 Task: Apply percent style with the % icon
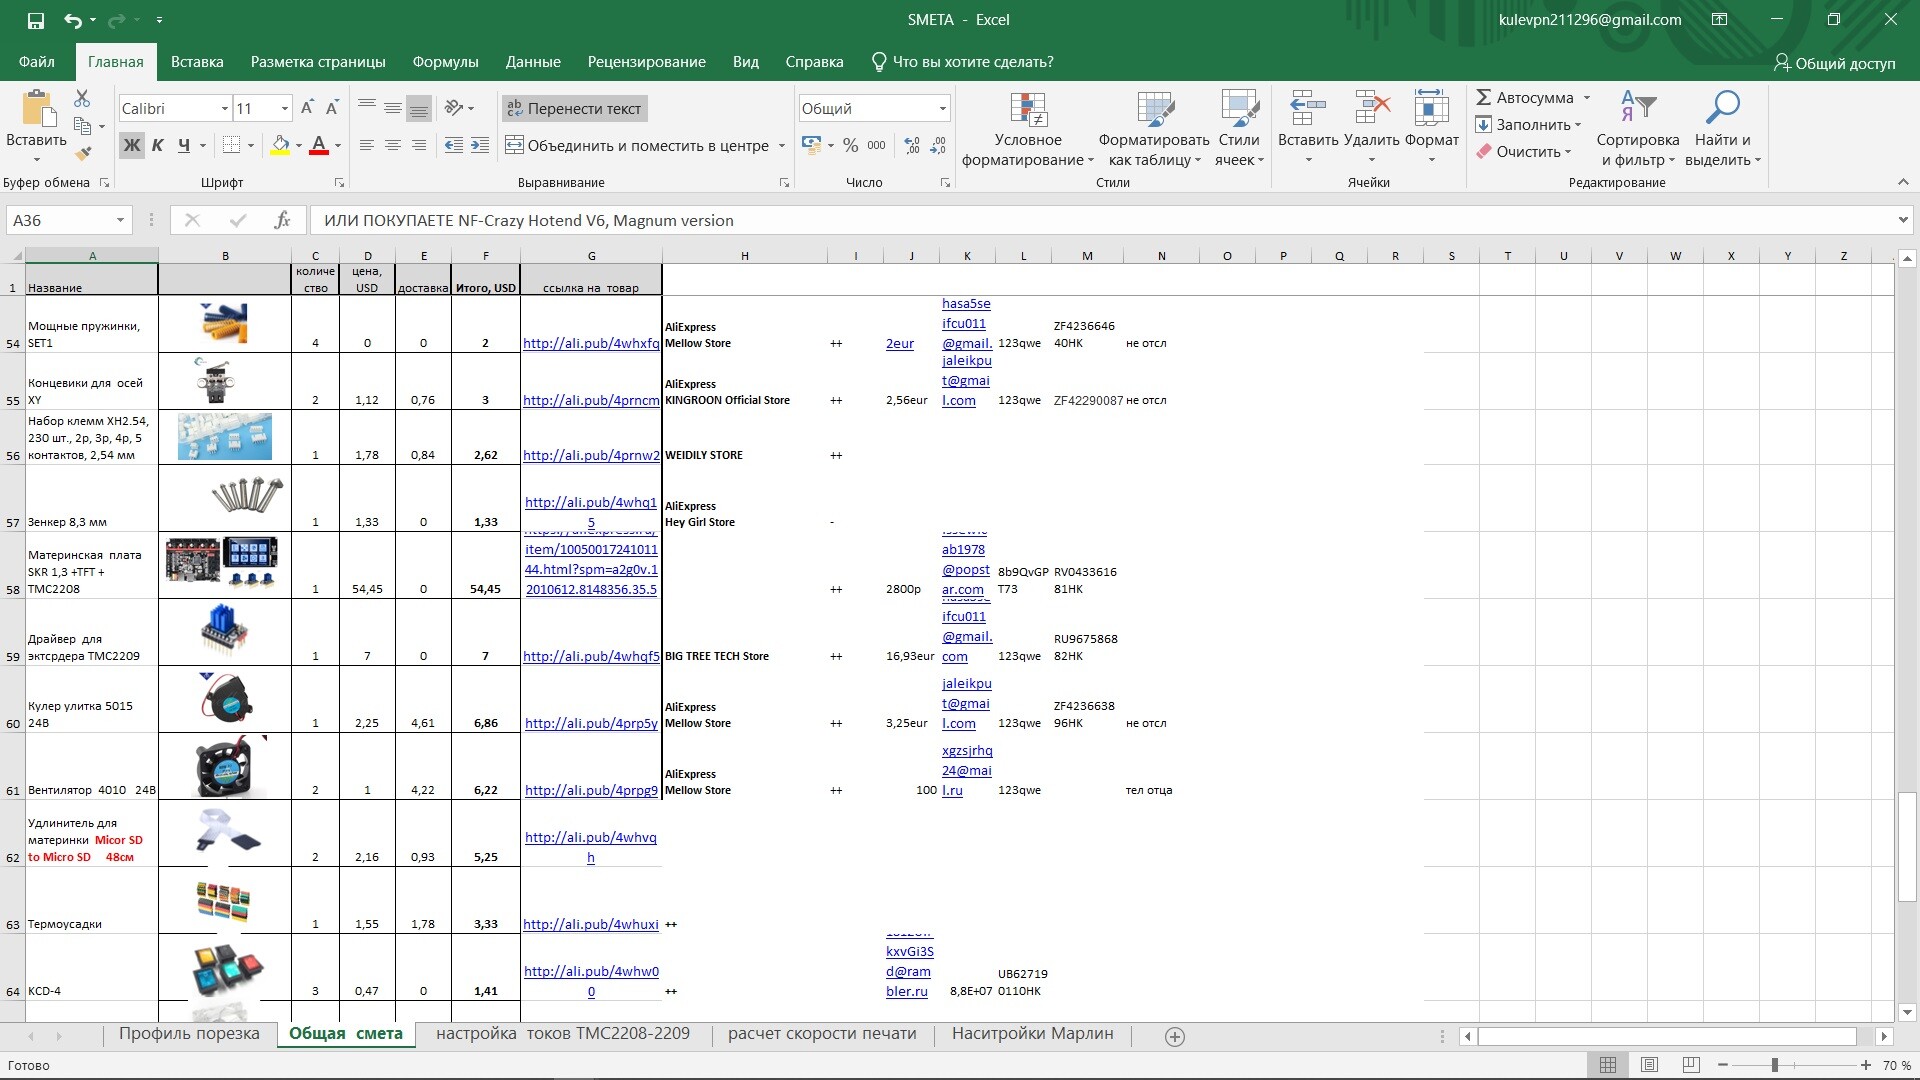(851, 145)
